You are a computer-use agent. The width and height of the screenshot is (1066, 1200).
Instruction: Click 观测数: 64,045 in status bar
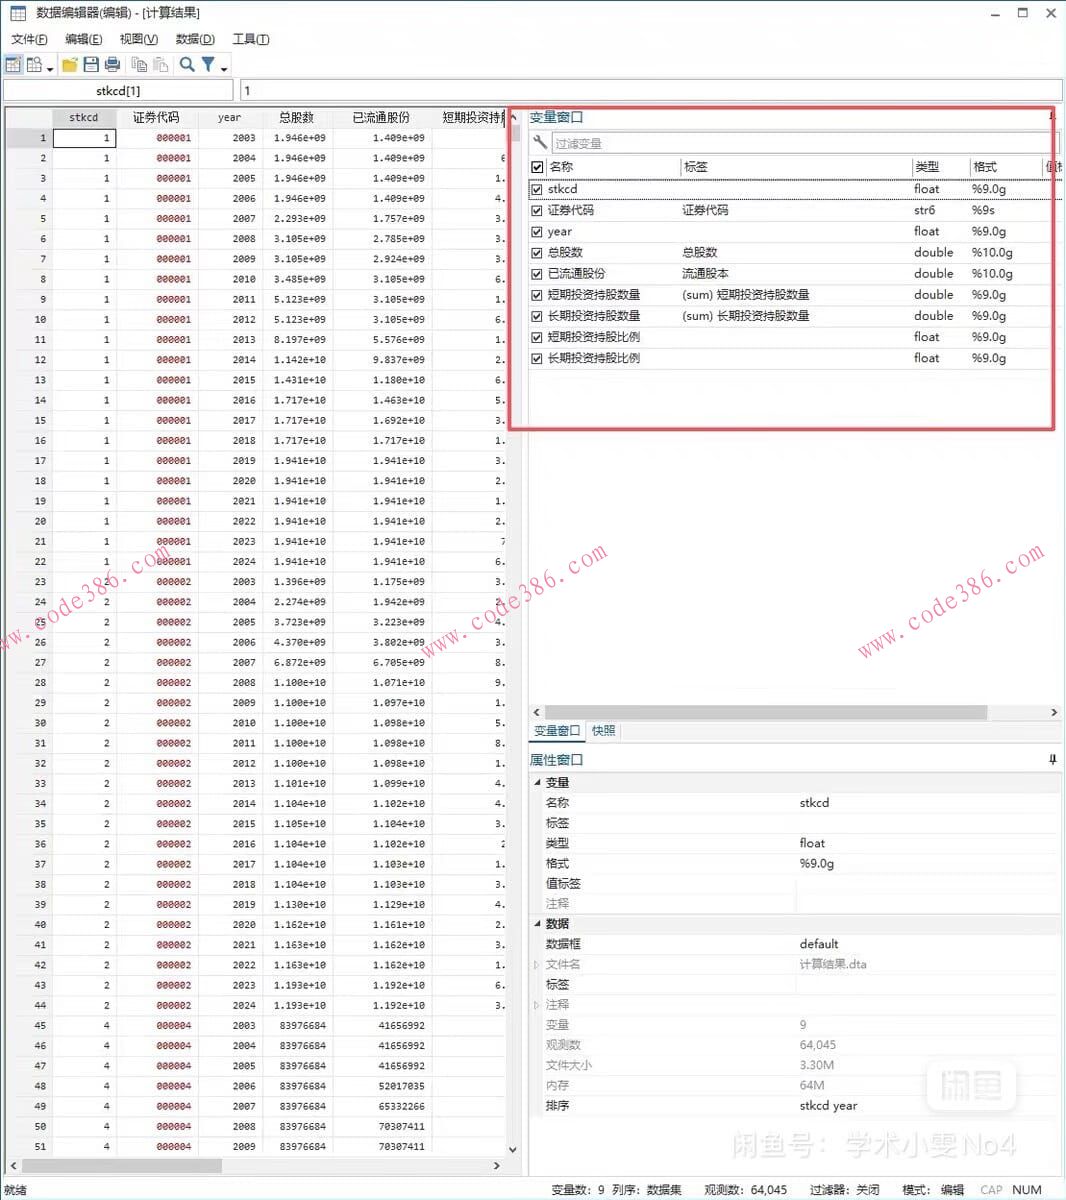[745, 1190]
